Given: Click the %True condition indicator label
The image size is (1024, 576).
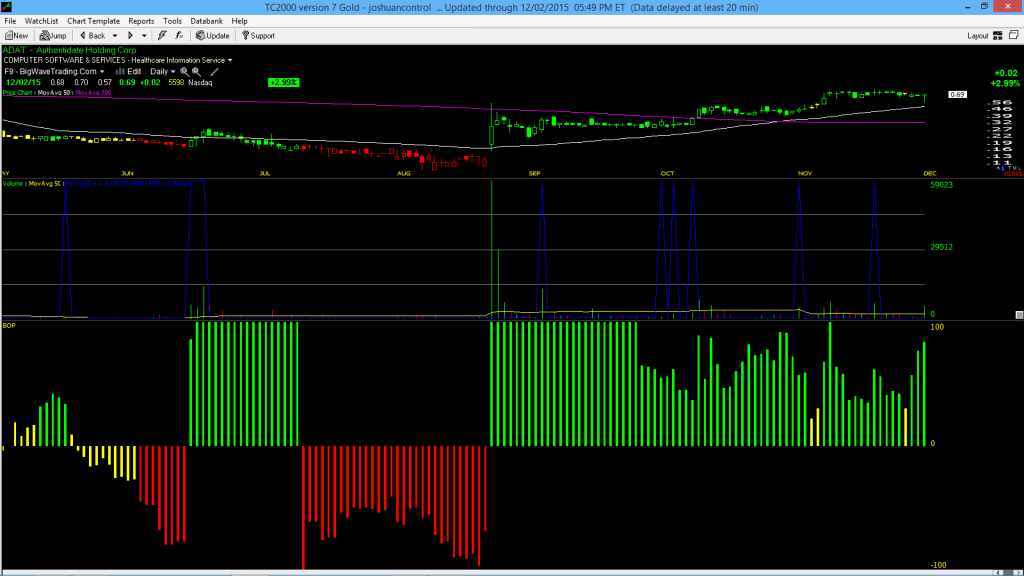Looking at the screenshot, I should click(127, 184).
